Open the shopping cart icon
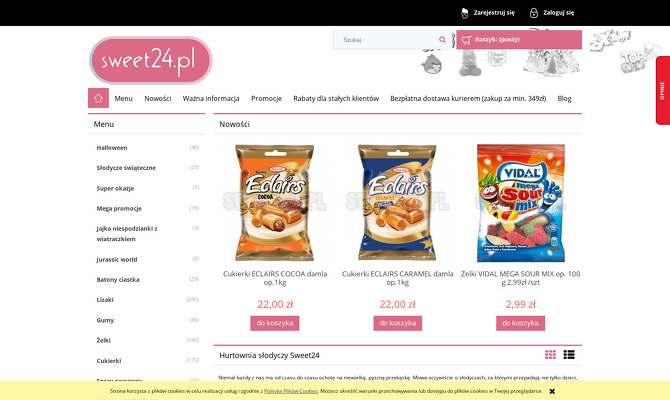 (466, 40)
